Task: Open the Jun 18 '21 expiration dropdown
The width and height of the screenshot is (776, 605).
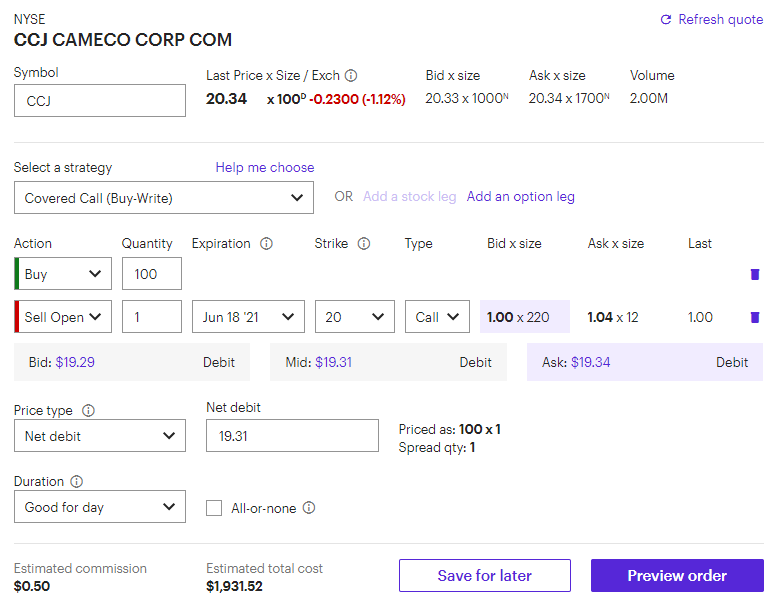Action: pos(248,316)
